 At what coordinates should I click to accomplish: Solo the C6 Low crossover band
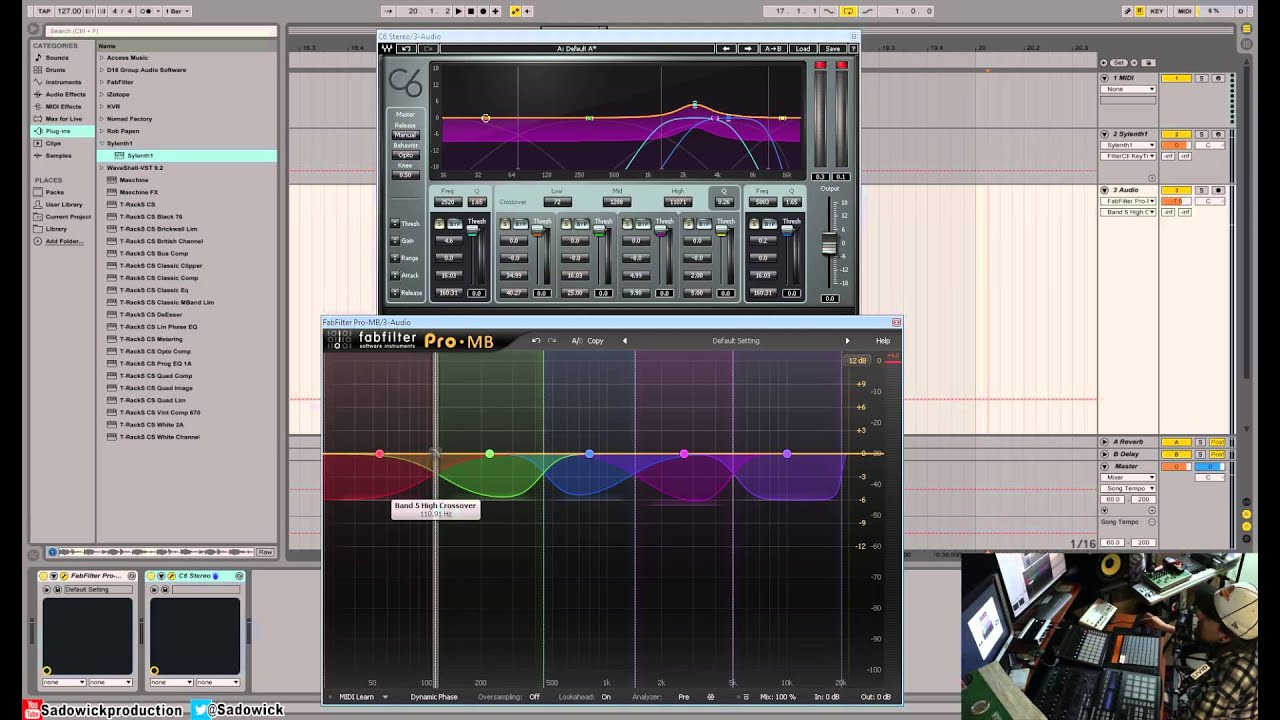click(505, 224)
